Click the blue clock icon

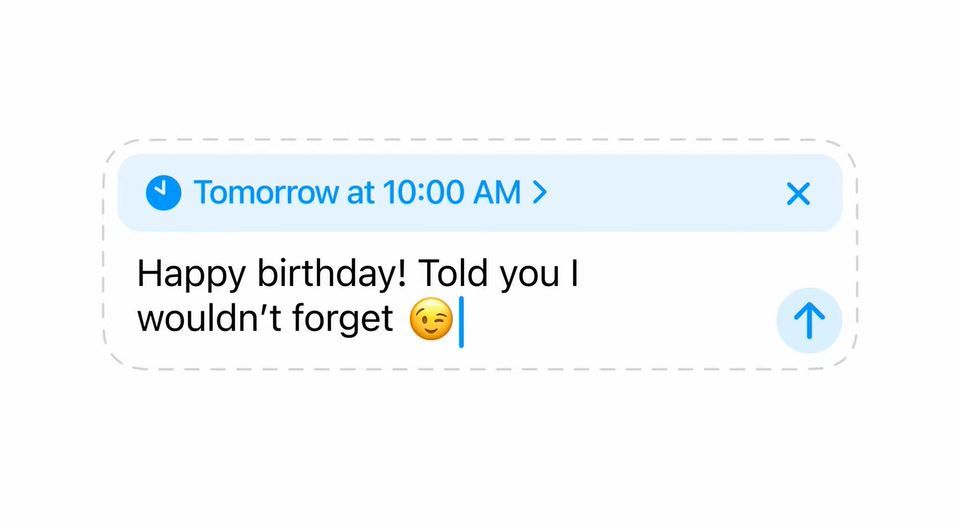click(163, 193)
